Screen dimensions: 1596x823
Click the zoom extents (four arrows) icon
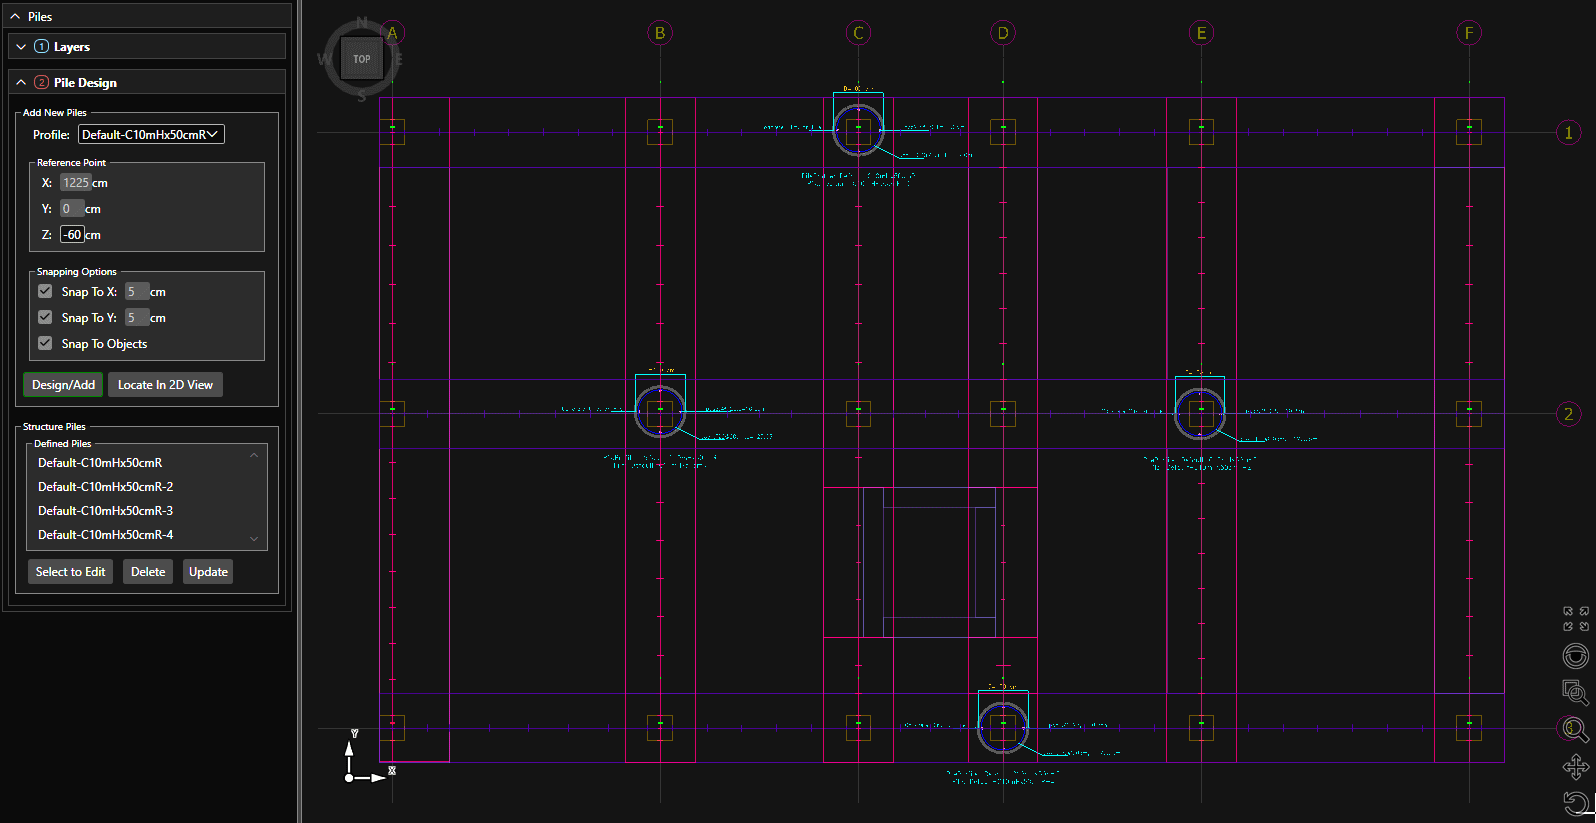[1575, 619]
